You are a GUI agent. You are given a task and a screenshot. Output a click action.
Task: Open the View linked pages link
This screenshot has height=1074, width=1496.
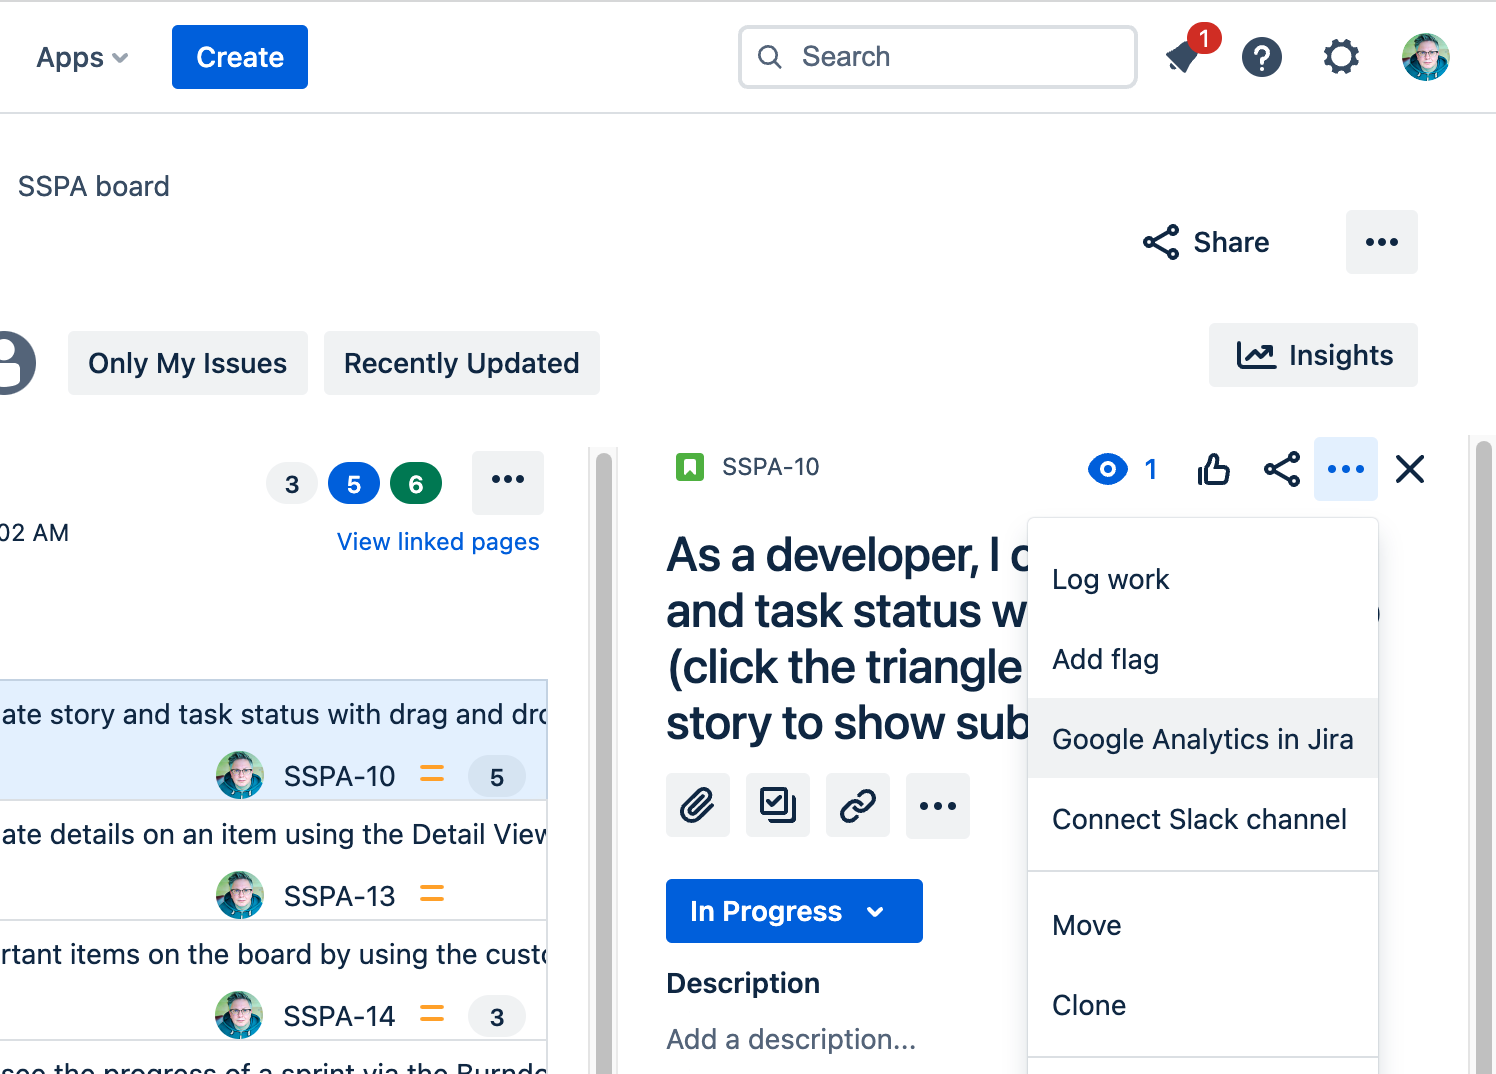click(x=438, y=542)
